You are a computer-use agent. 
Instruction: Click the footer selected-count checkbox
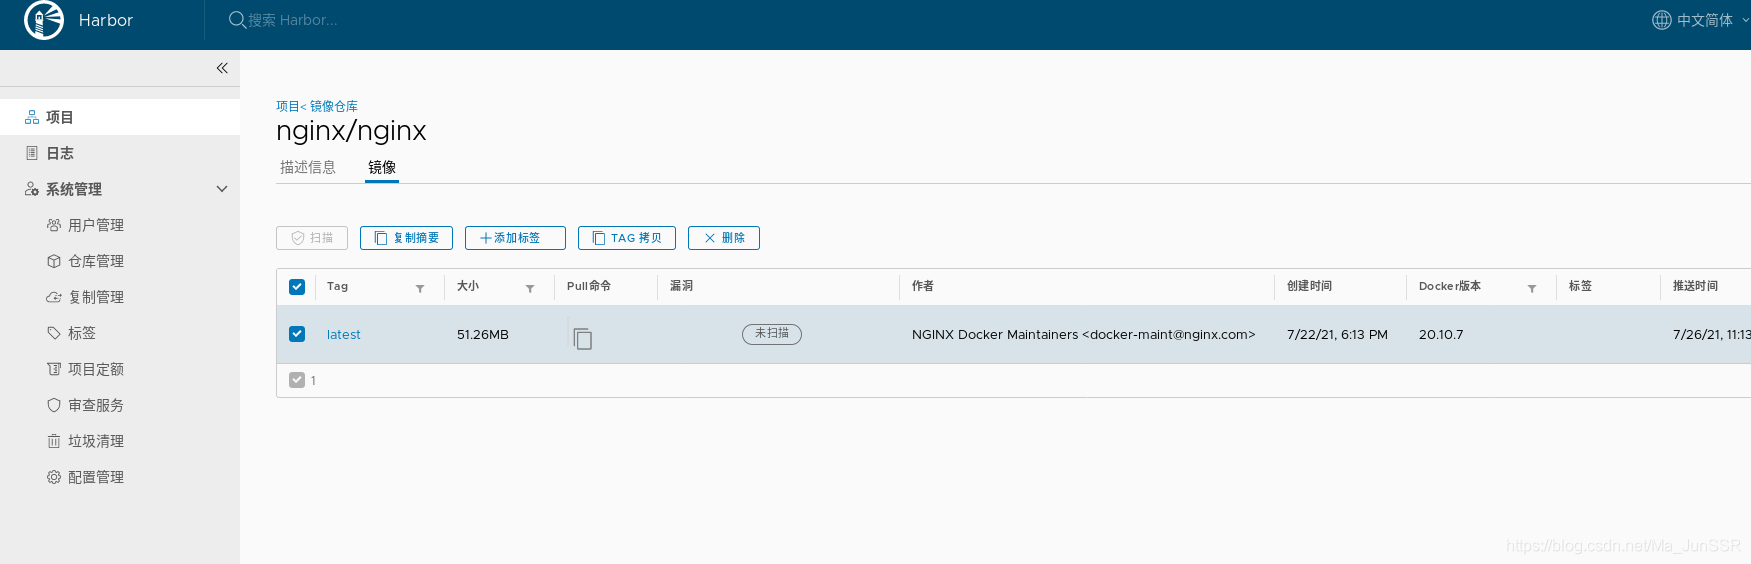[297, 380]
